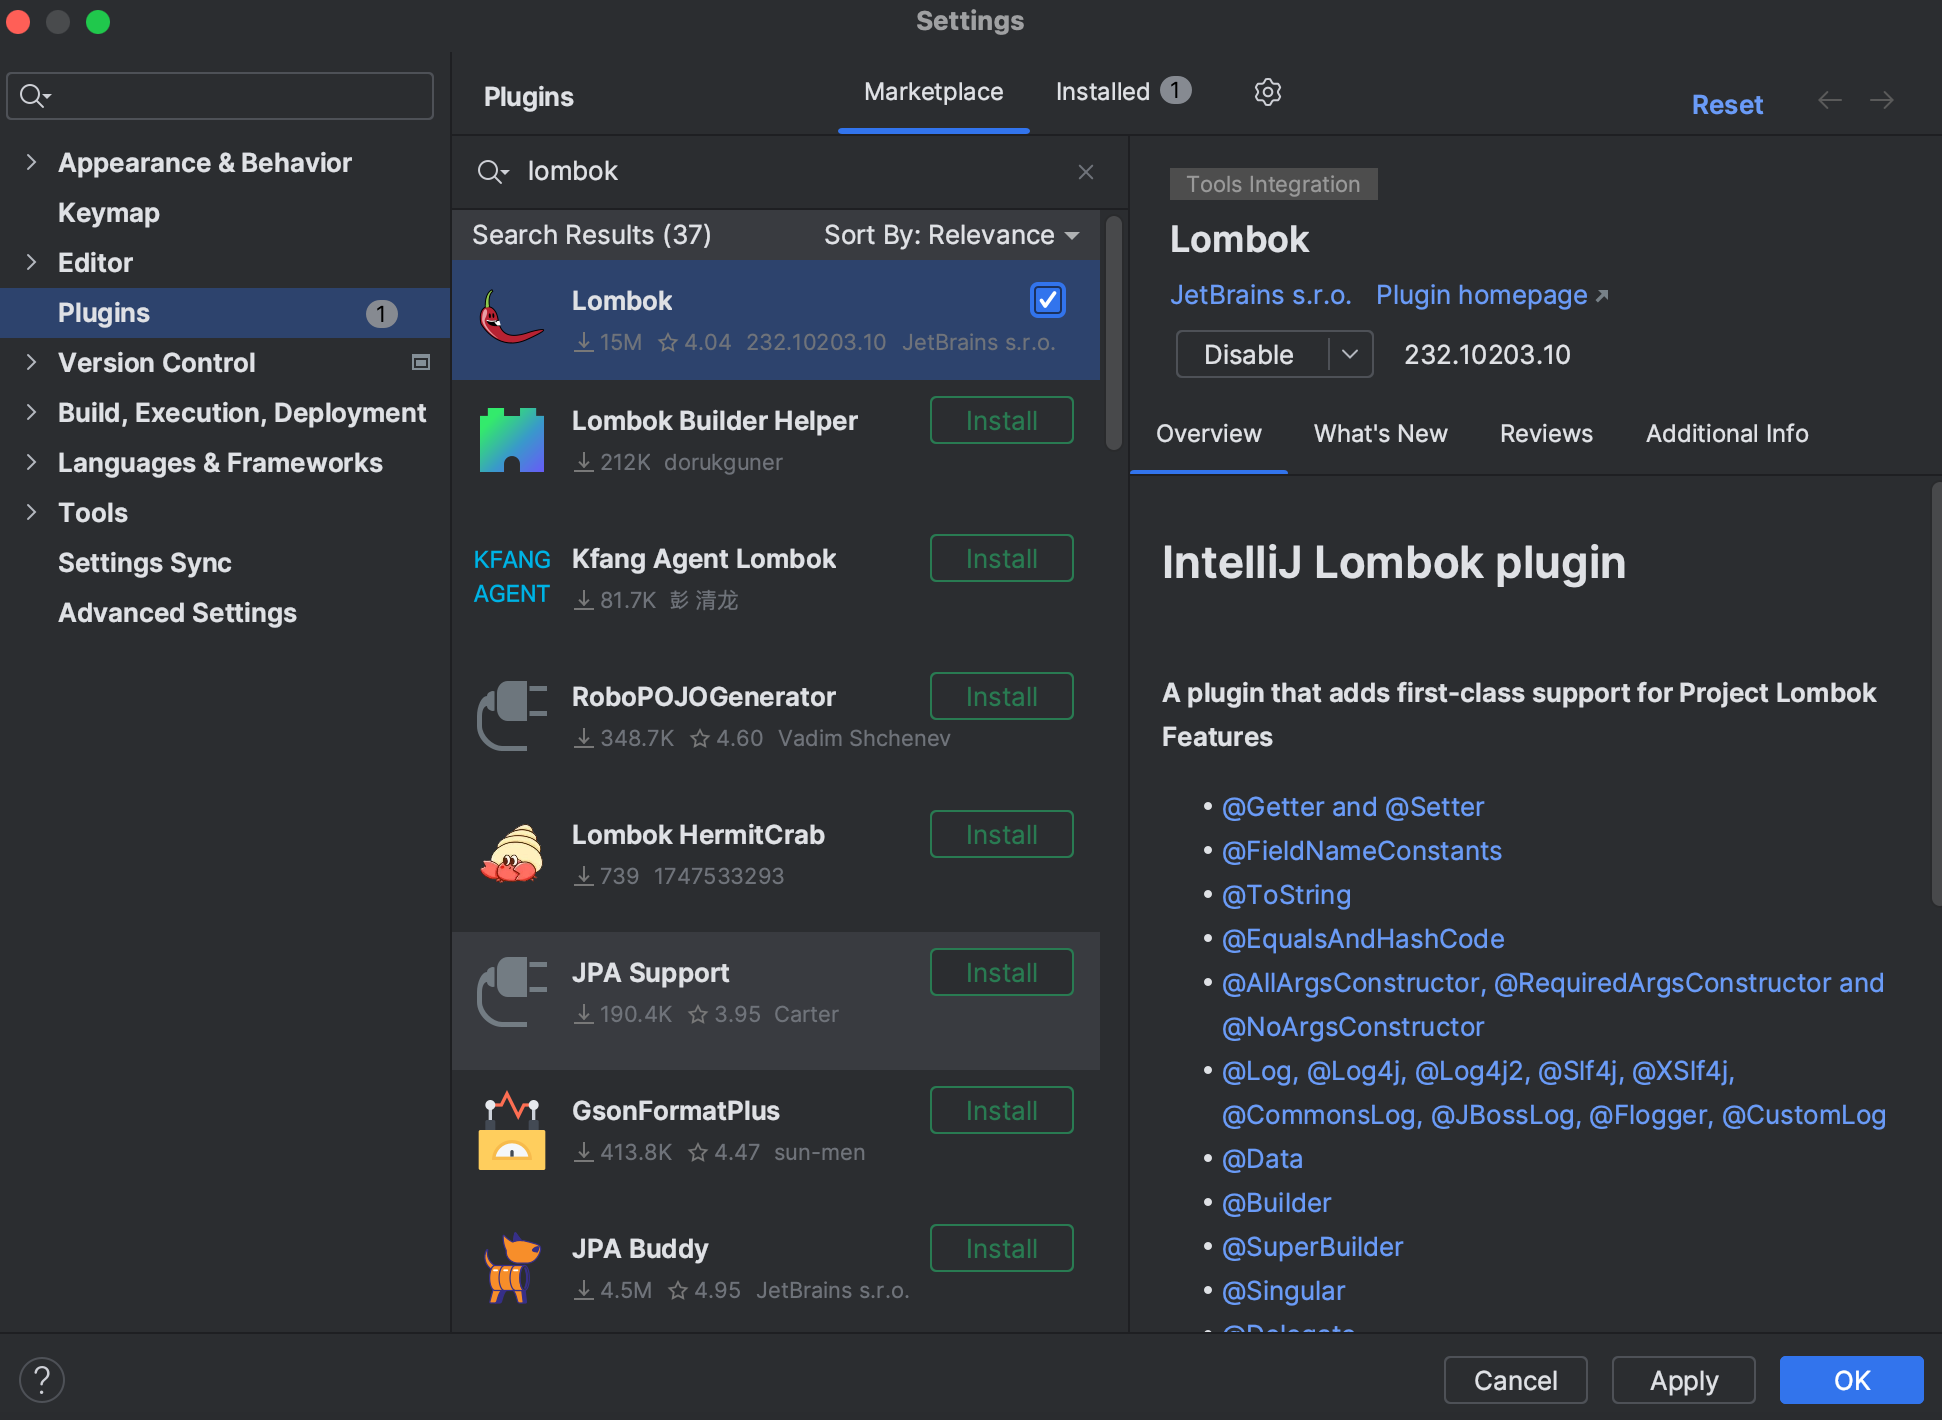The image size is (1942, 1420).
Task: Install Lombok HermitCrab plugin
Action: click(x=1001, y=835)
